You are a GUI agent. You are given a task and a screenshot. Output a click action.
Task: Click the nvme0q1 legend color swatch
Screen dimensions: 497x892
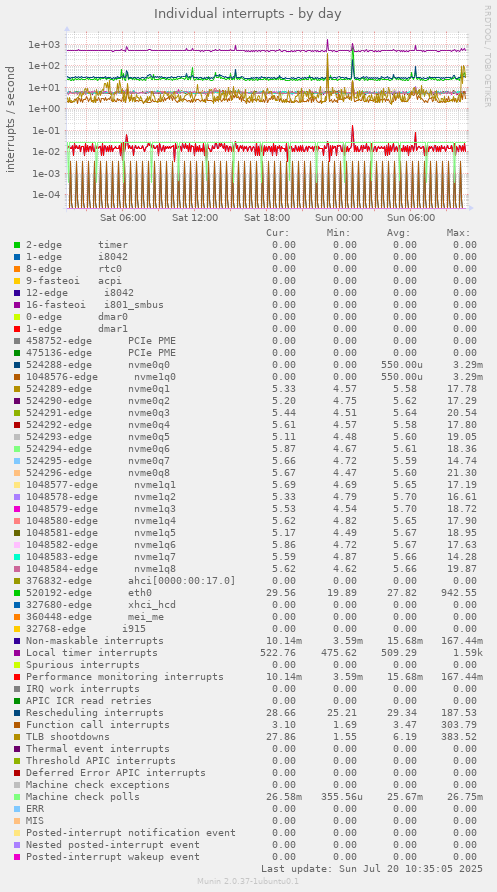coord(17,389)
